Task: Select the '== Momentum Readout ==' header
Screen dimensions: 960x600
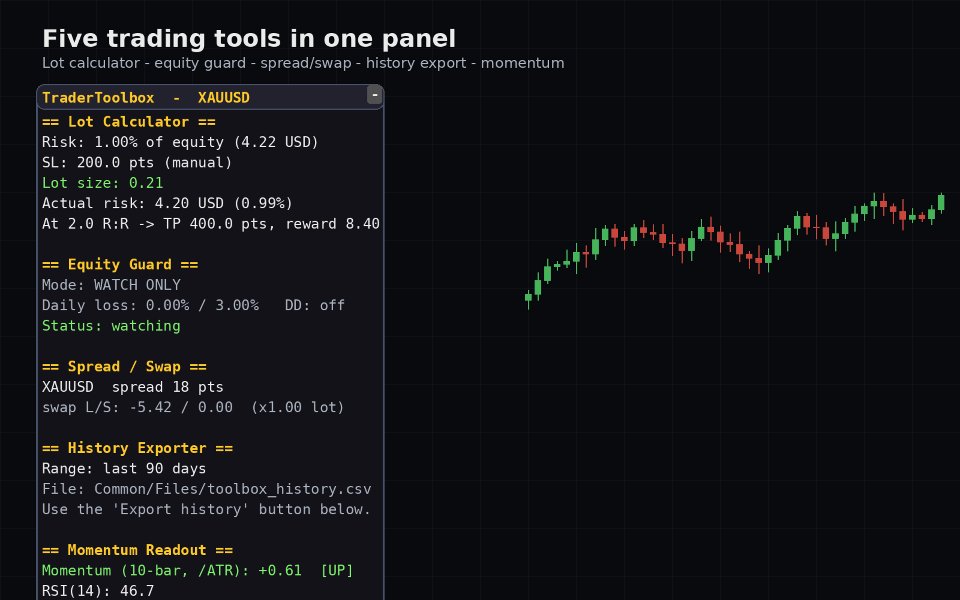Action: coord(137,550)
